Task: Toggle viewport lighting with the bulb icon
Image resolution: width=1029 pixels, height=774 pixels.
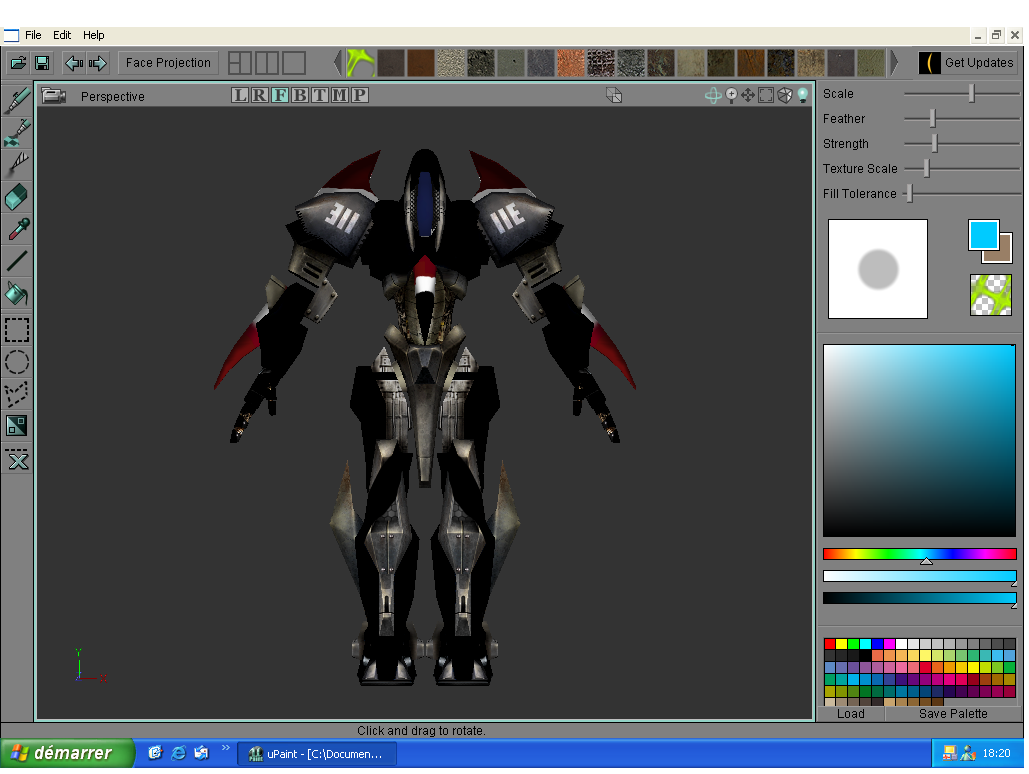Action: pos(801,95)
